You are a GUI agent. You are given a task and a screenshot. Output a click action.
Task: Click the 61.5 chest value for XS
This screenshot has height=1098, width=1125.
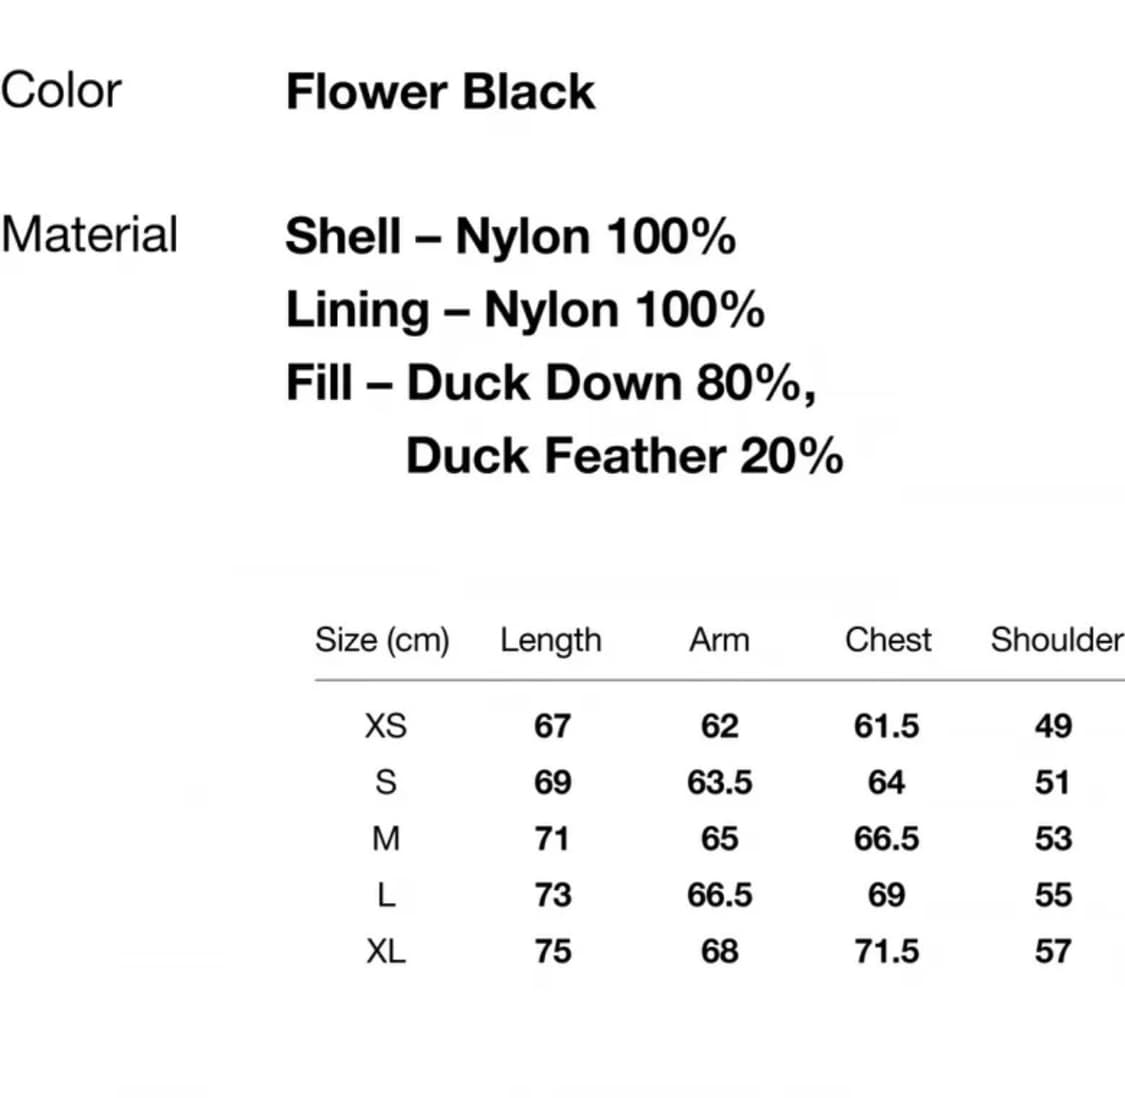click(886, 726)
